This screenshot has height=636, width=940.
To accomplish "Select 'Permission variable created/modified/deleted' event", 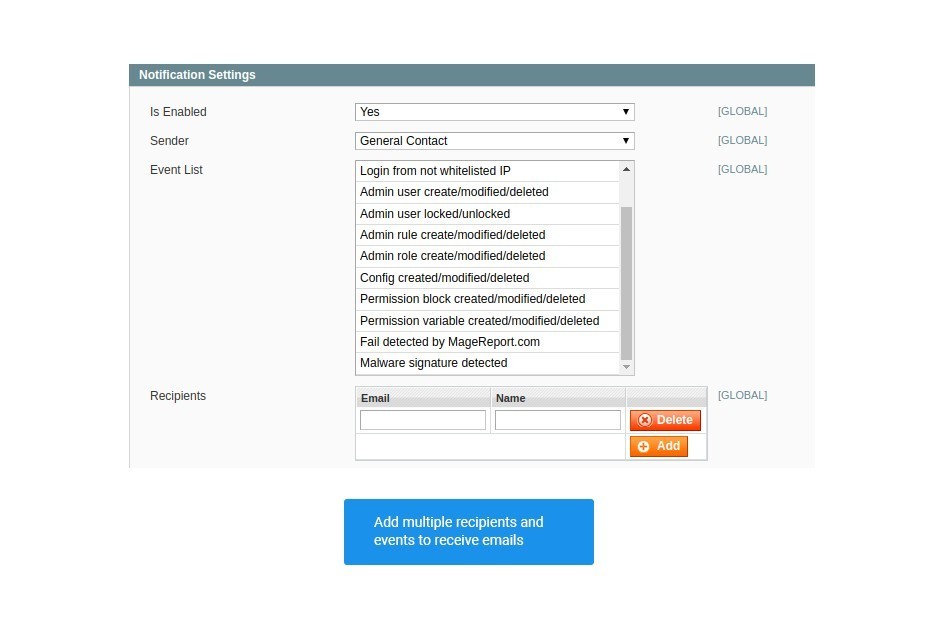I will click(x=487, y=321).
